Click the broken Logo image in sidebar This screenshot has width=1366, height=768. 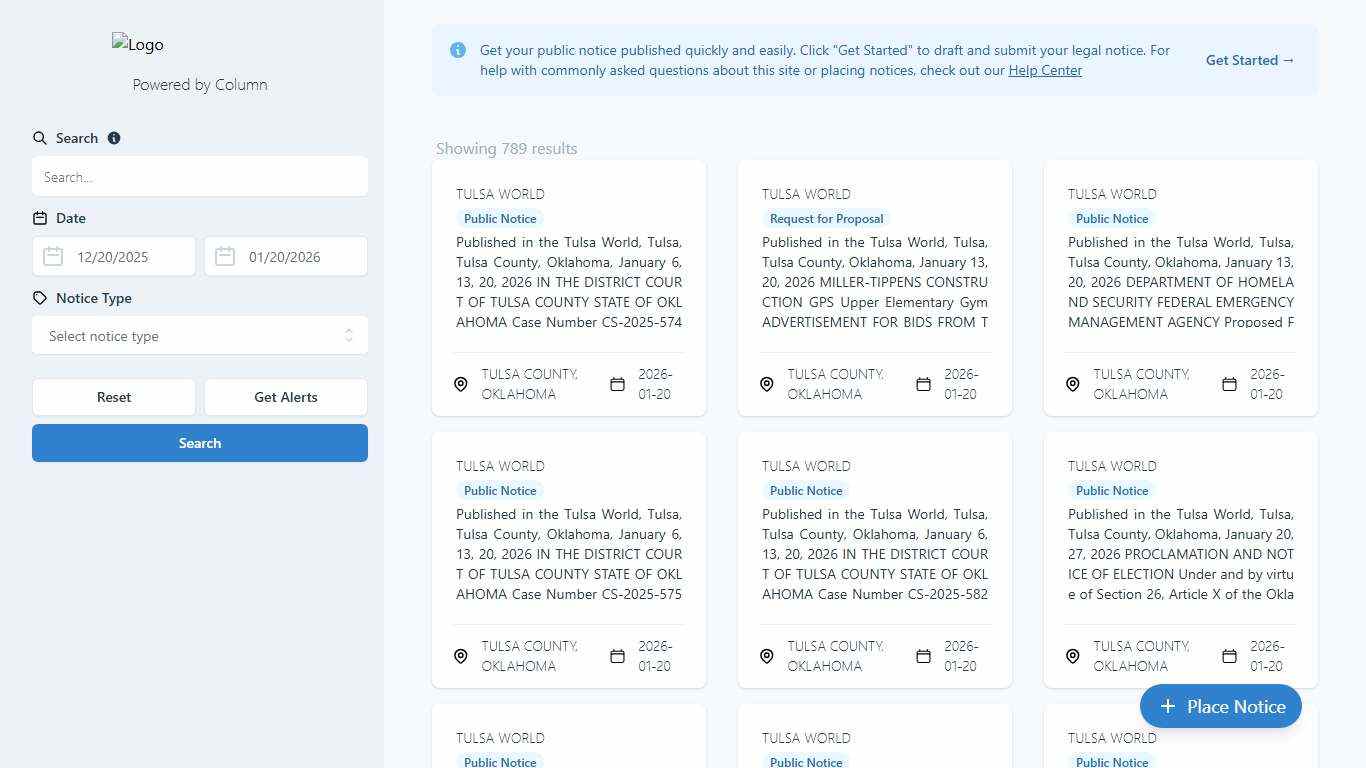[x=138, y=44]
